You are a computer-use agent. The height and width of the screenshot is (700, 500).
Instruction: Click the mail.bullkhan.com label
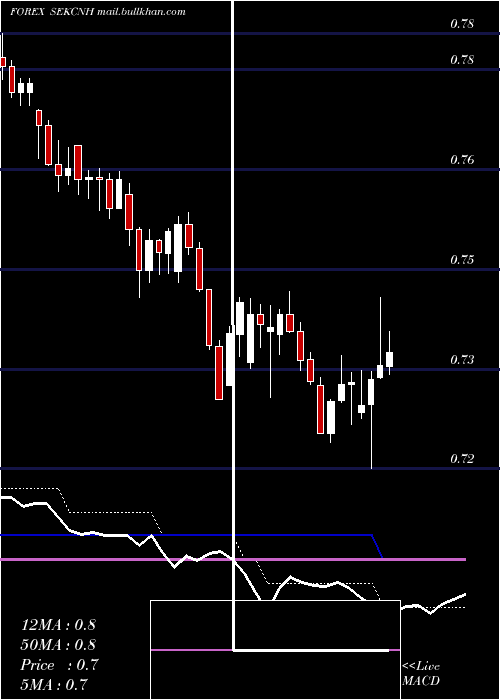141,12
